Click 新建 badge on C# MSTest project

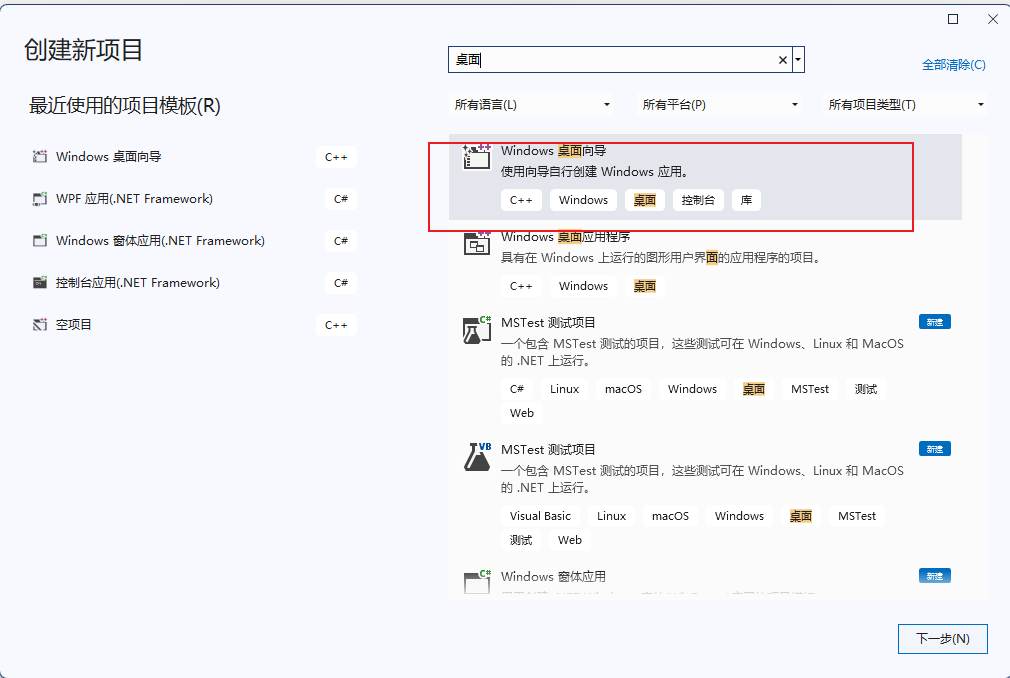(x=935, y=322)
